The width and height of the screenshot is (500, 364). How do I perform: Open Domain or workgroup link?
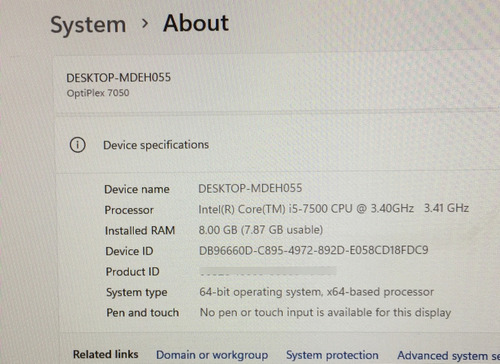click(x=212, y=355)
